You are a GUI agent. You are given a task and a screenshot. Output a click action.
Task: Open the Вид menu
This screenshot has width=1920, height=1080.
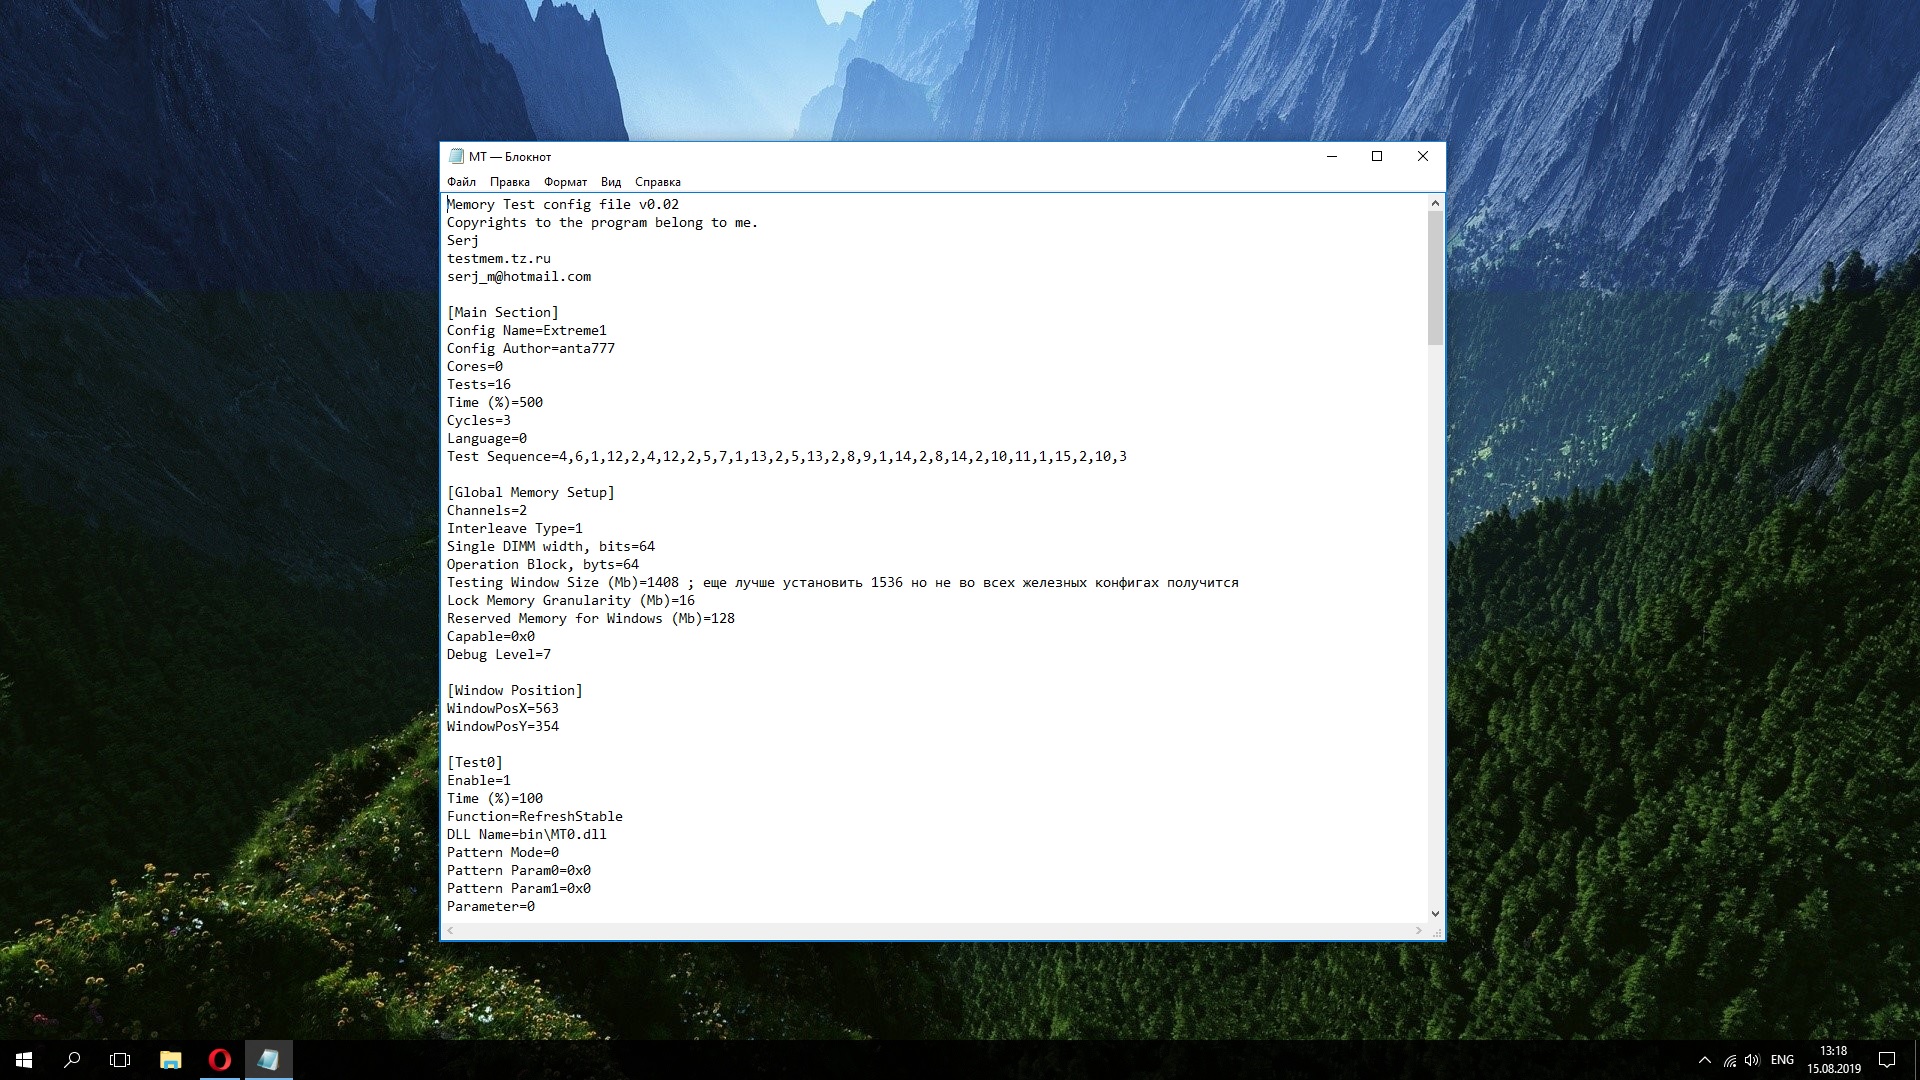point(611,182)
